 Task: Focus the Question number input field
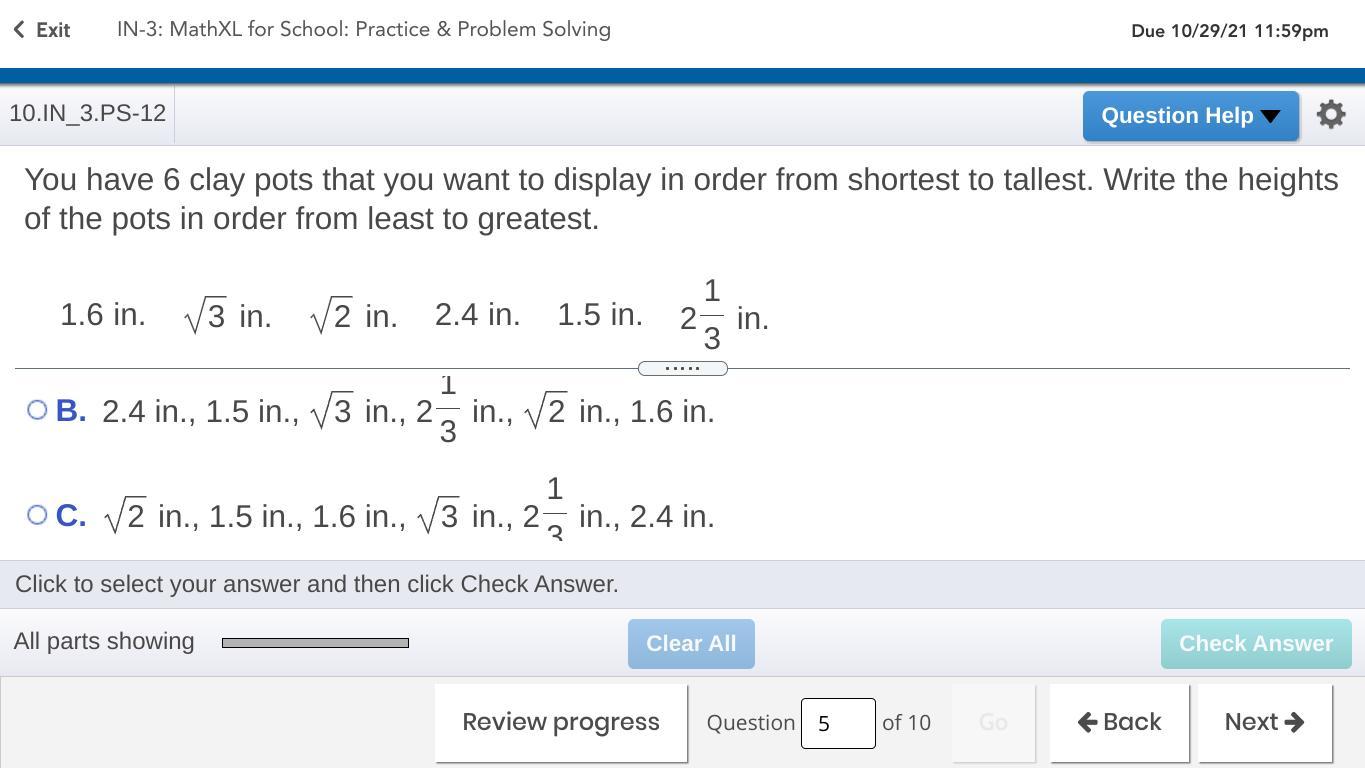[837, 723]
